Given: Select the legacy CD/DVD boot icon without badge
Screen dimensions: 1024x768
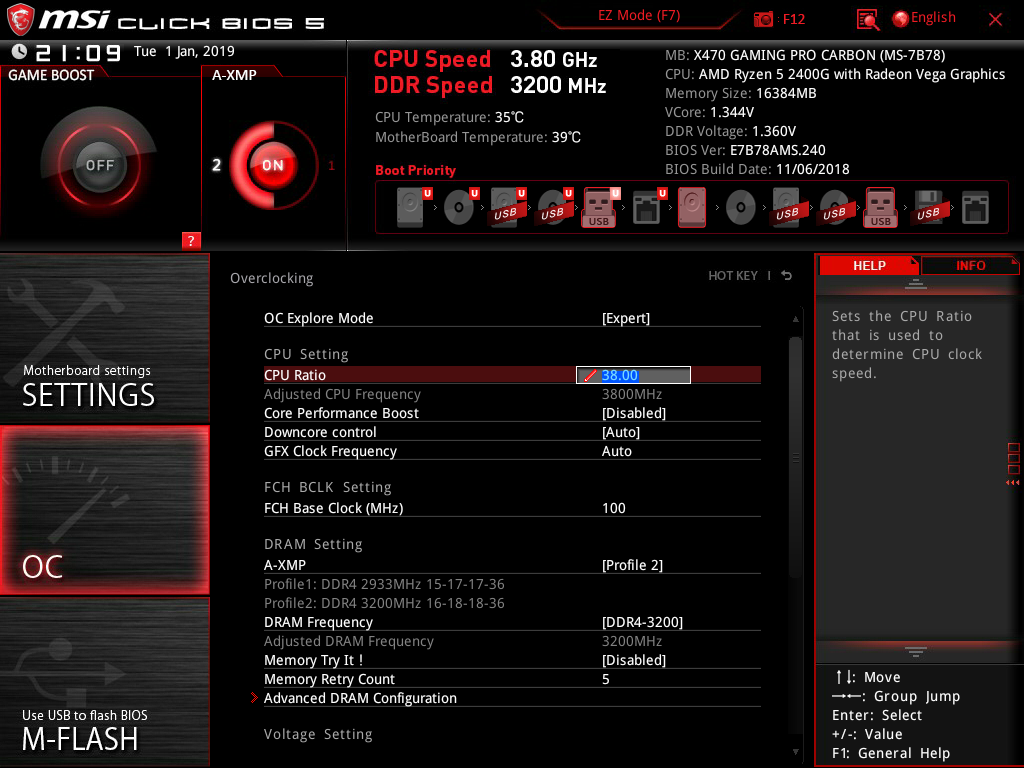Looking at the screenshot, I should [741, 207].
